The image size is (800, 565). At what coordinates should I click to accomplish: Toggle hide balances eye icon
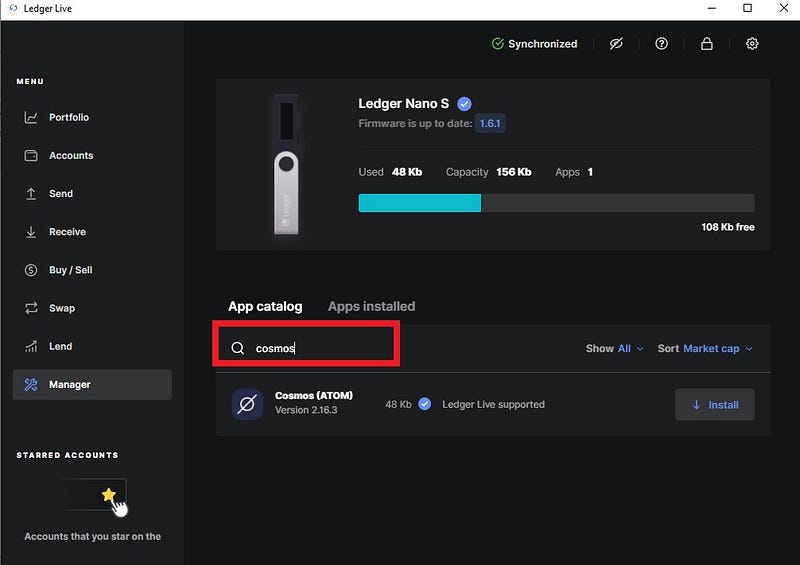(x=616, y=44)
